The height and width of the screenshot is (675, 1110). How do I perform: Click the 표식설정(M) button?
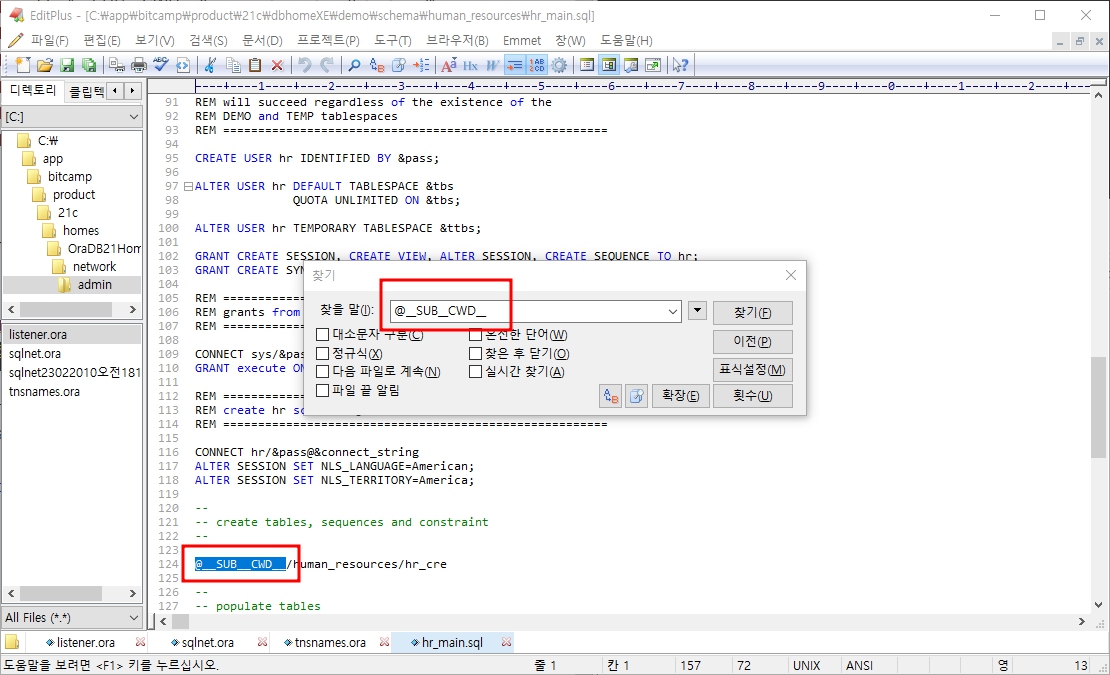753,369
